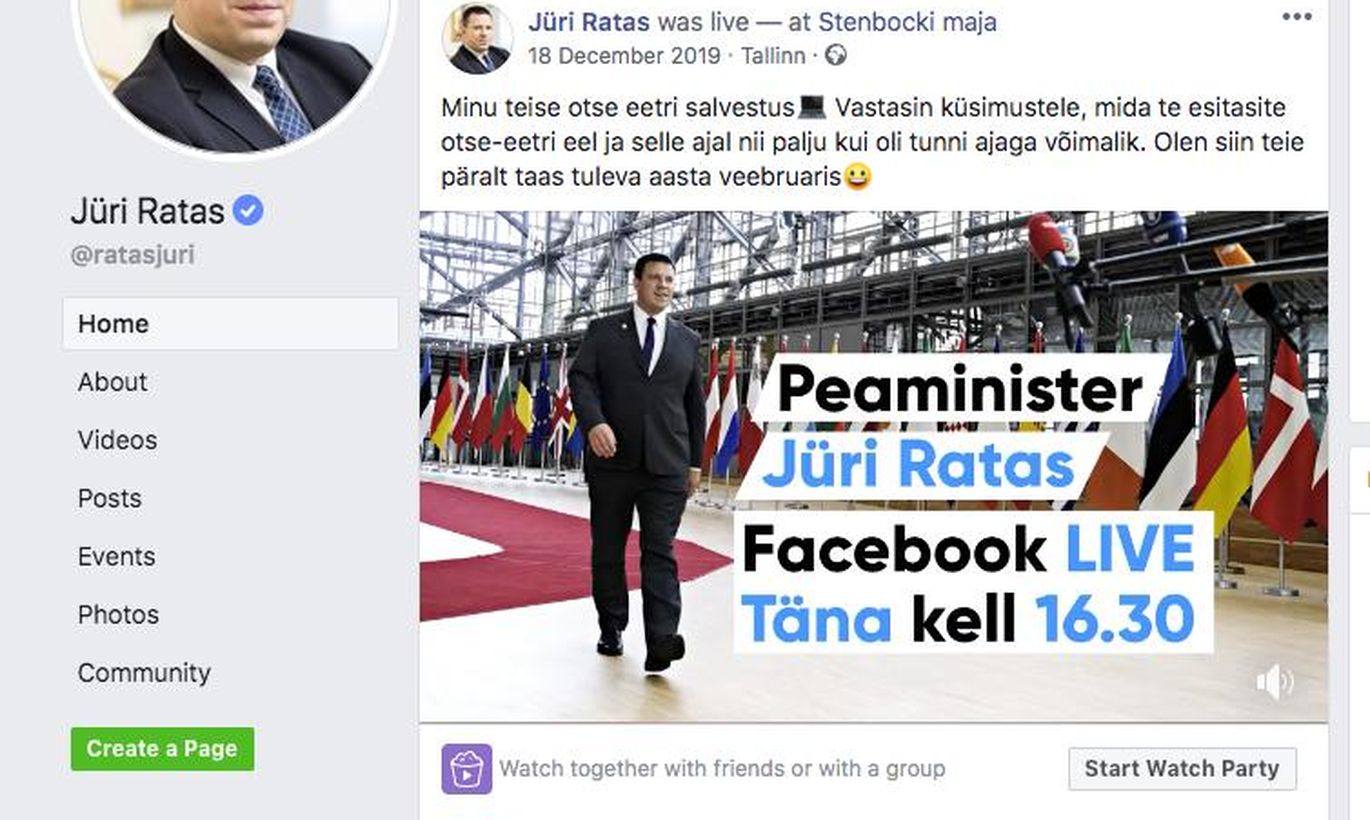Open the Posts section
This screenshot has width=1370, height=820.
pos(110,498)
